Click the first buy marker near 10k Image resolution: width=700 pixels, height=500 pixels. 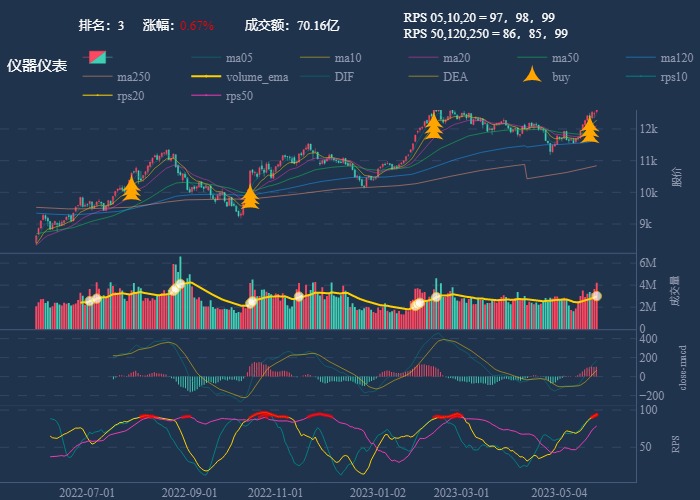tap(131, 188)
